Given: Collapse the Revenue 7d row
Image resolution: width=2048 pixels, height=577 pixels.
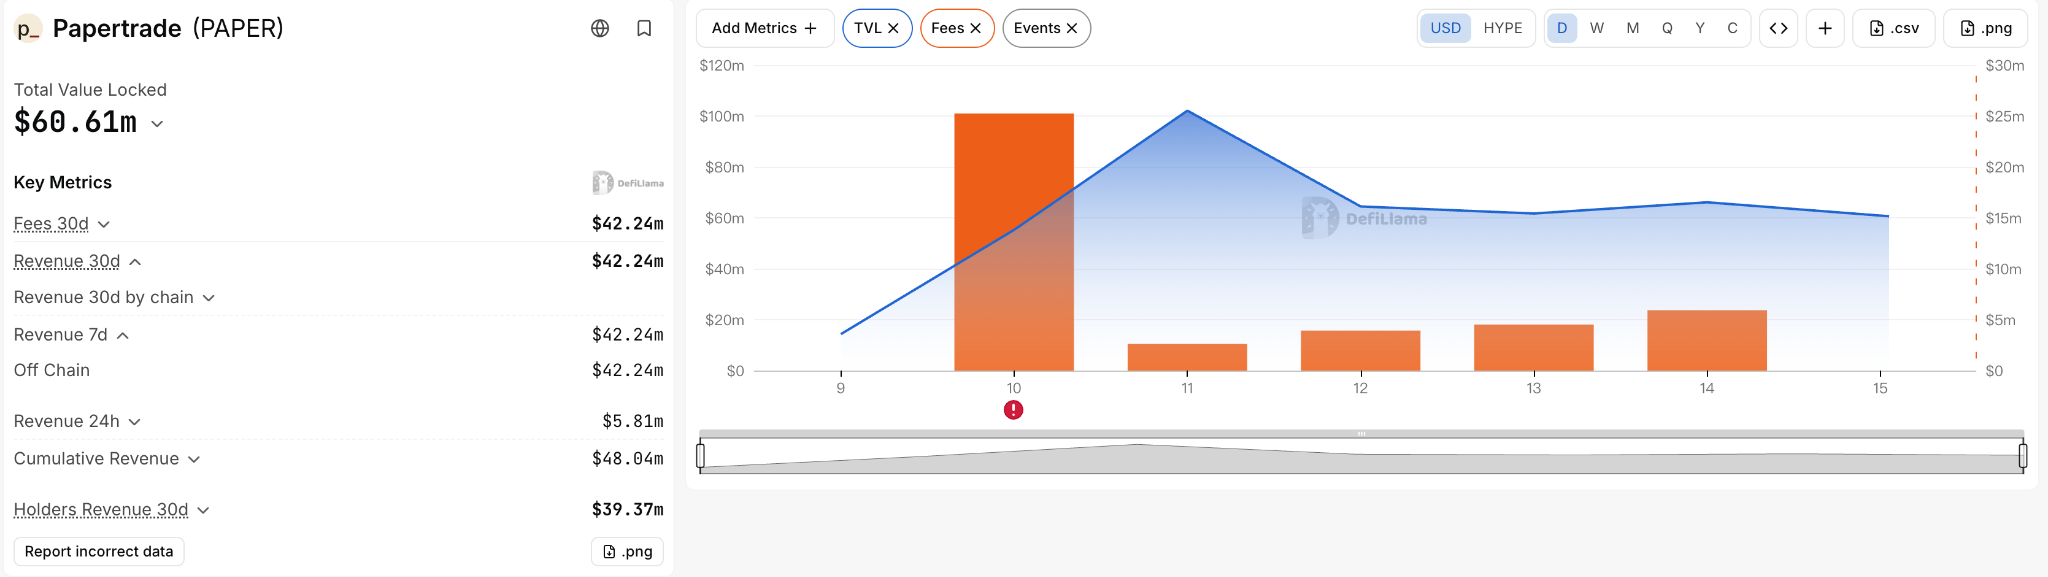Looking at the screenshot, I should (x=123, y=335).
